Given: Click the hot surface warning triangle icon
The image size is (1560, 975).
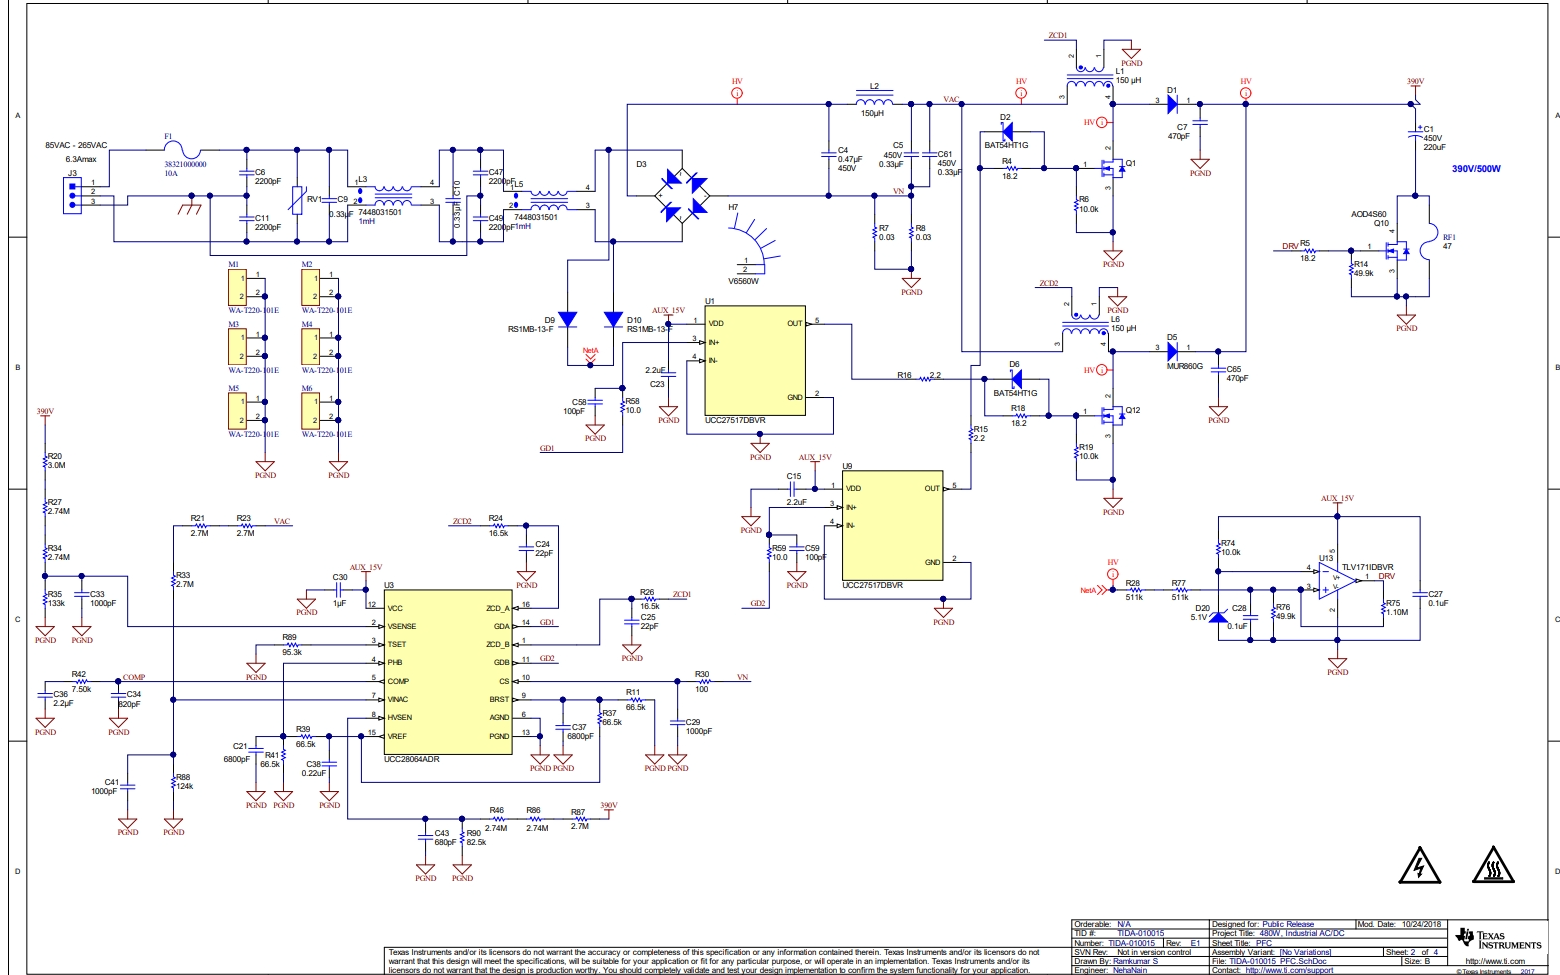Looking at the screenshot, I should point(1492,866).
